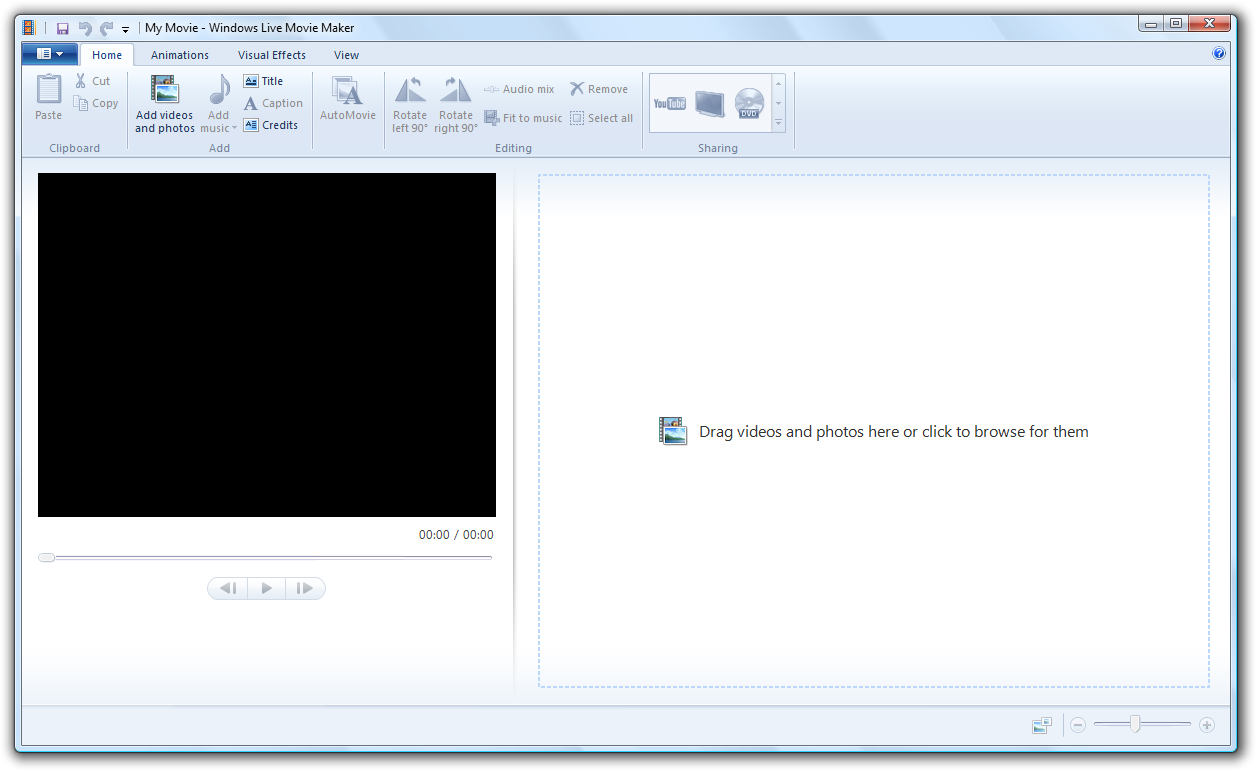Click the Remove button

pos(599,89)
